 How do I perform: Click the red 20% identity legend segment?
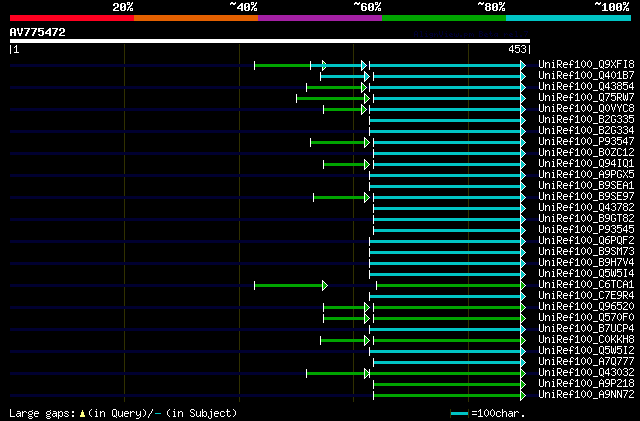(x=72, y=18)
